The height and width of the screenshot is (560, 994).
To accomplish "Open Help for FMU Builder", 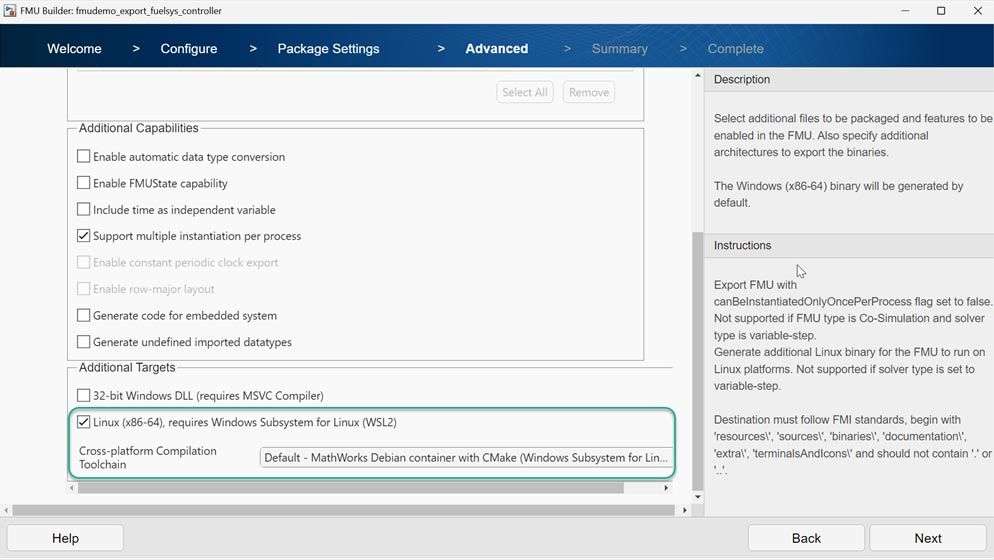I will point(65,538).
